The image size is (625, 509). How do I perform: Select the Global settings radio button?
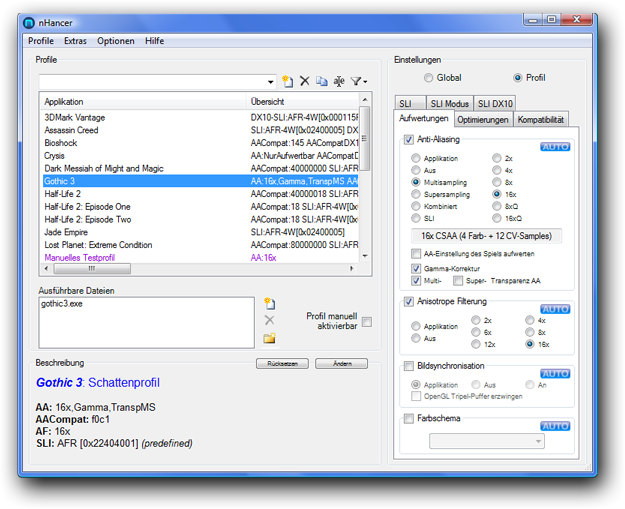point(428,78)
